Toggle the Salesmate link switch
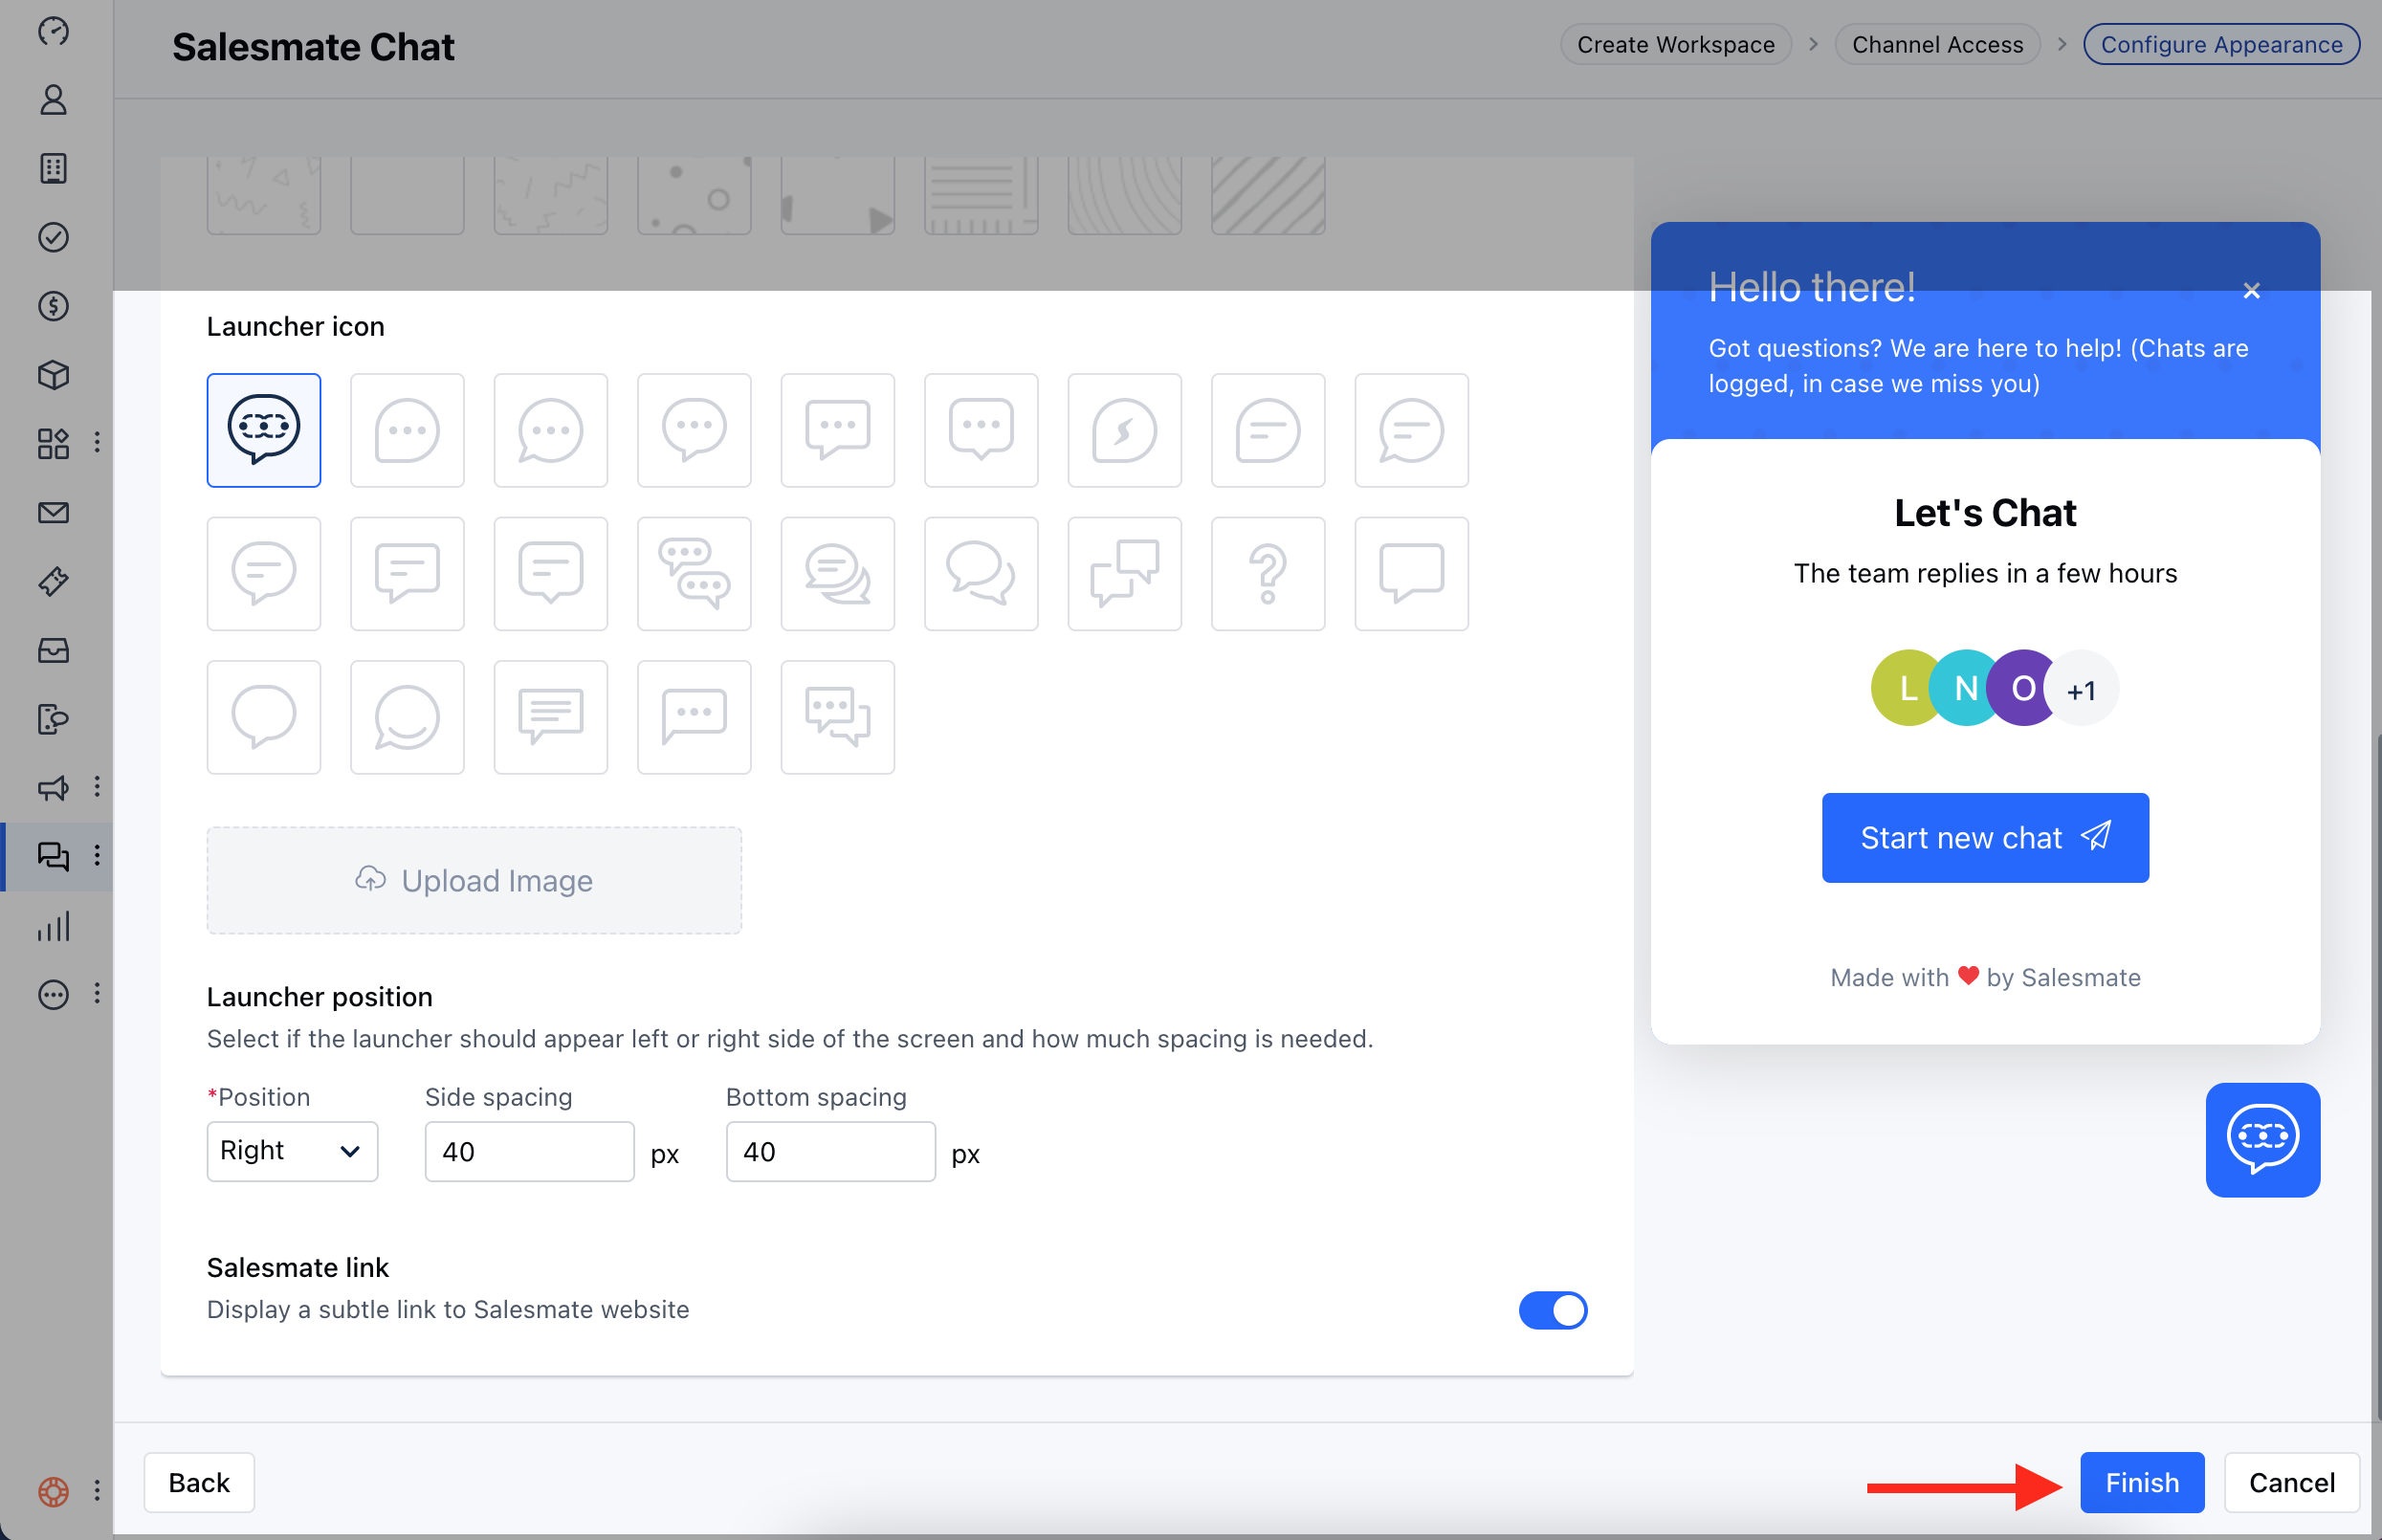 [x=1552, y=1310]
